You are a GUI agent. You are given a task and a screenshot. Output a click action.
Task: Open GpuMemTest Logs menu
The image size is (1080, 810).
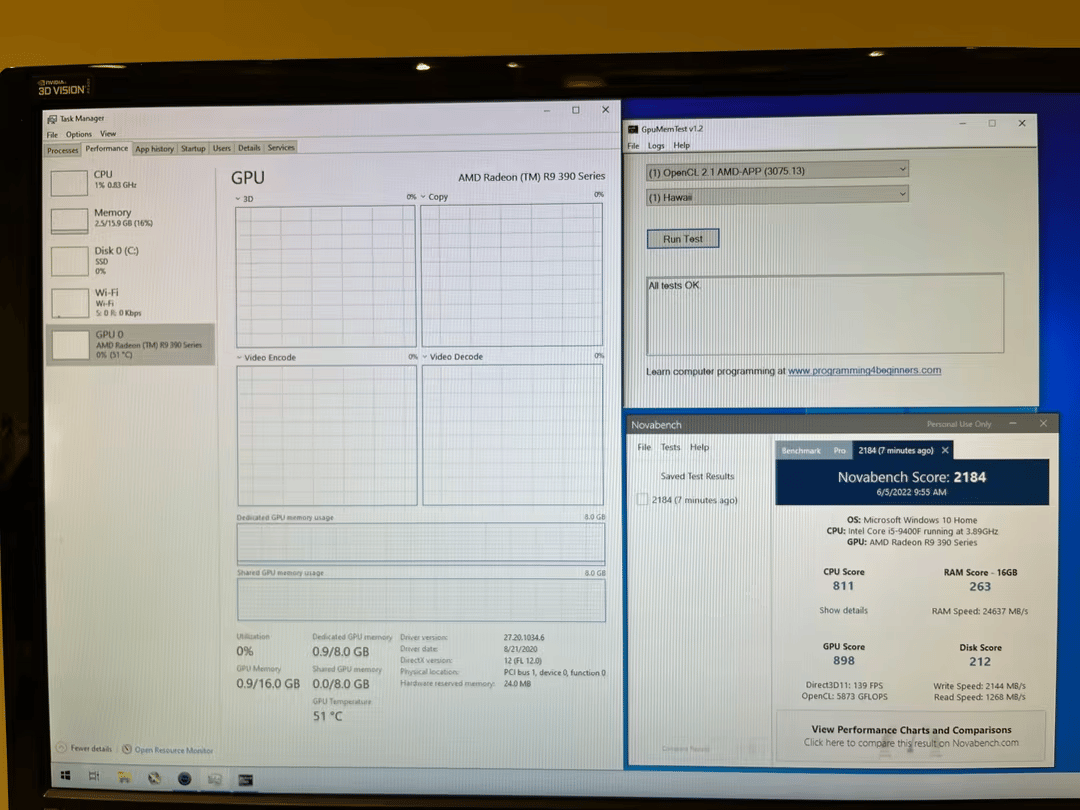(x=656, y=146)
